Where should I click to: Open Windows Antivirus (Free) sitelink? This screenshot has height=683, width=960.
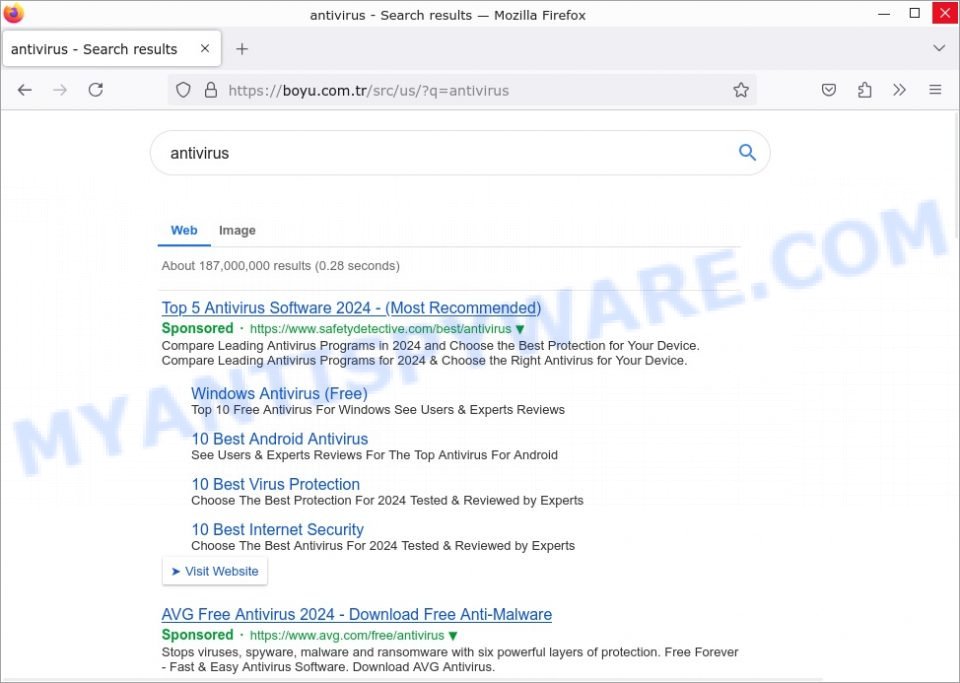[x=279, y=394]
